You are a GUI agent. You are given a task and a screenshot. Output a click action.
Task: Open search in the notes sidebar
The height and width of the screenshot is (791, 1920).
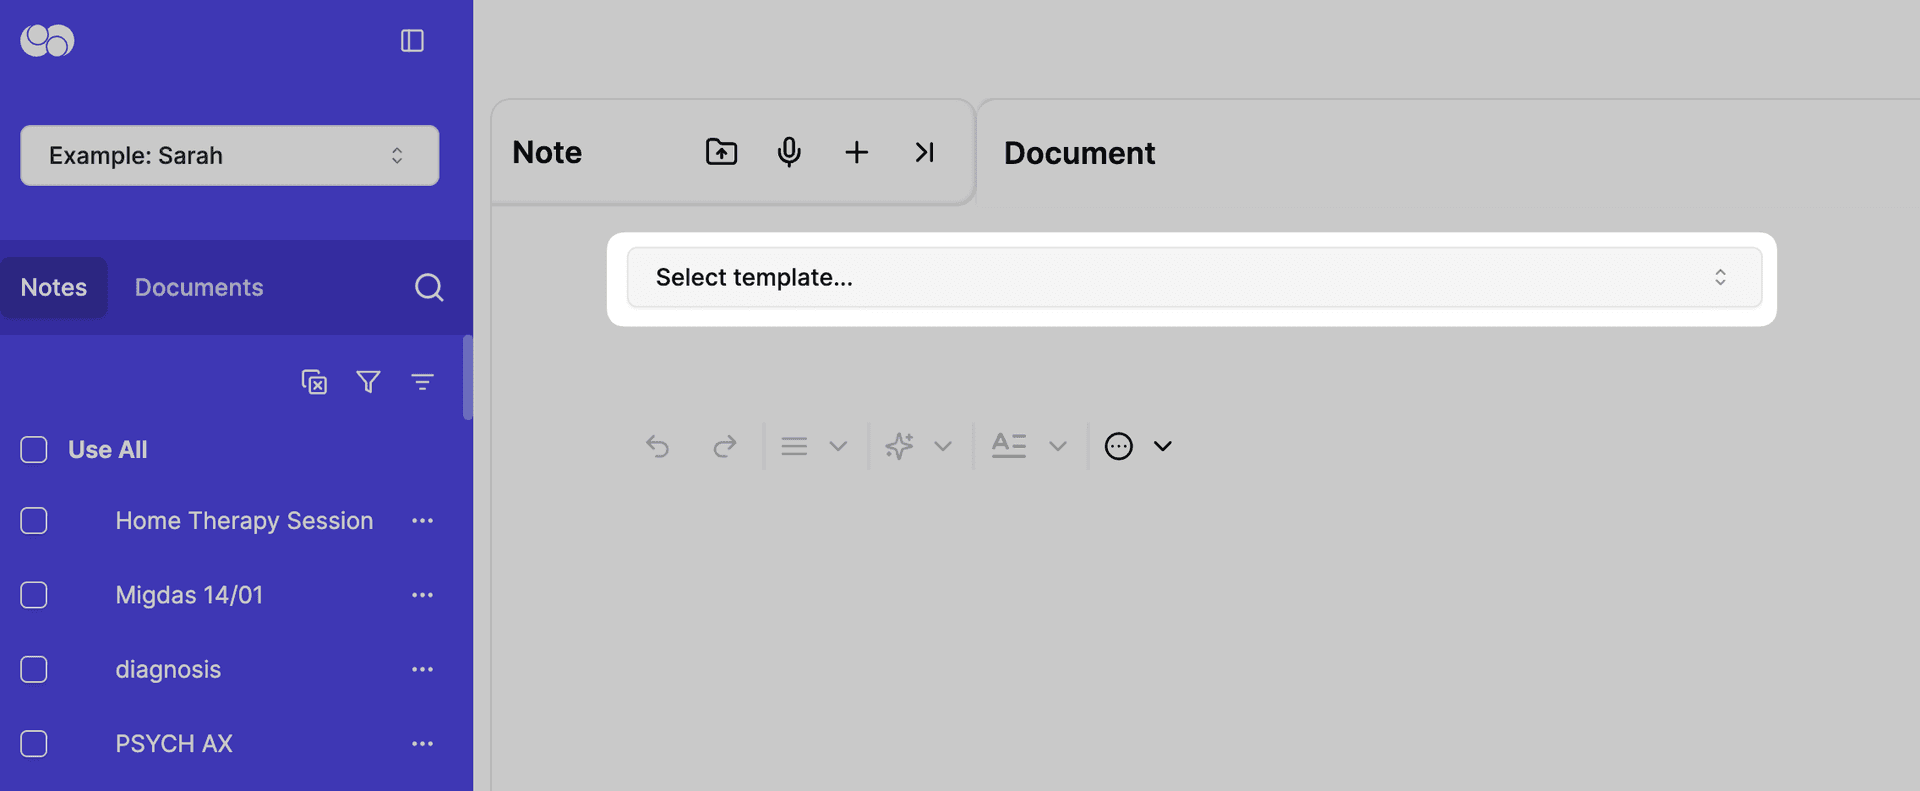(x=429, y=288)
